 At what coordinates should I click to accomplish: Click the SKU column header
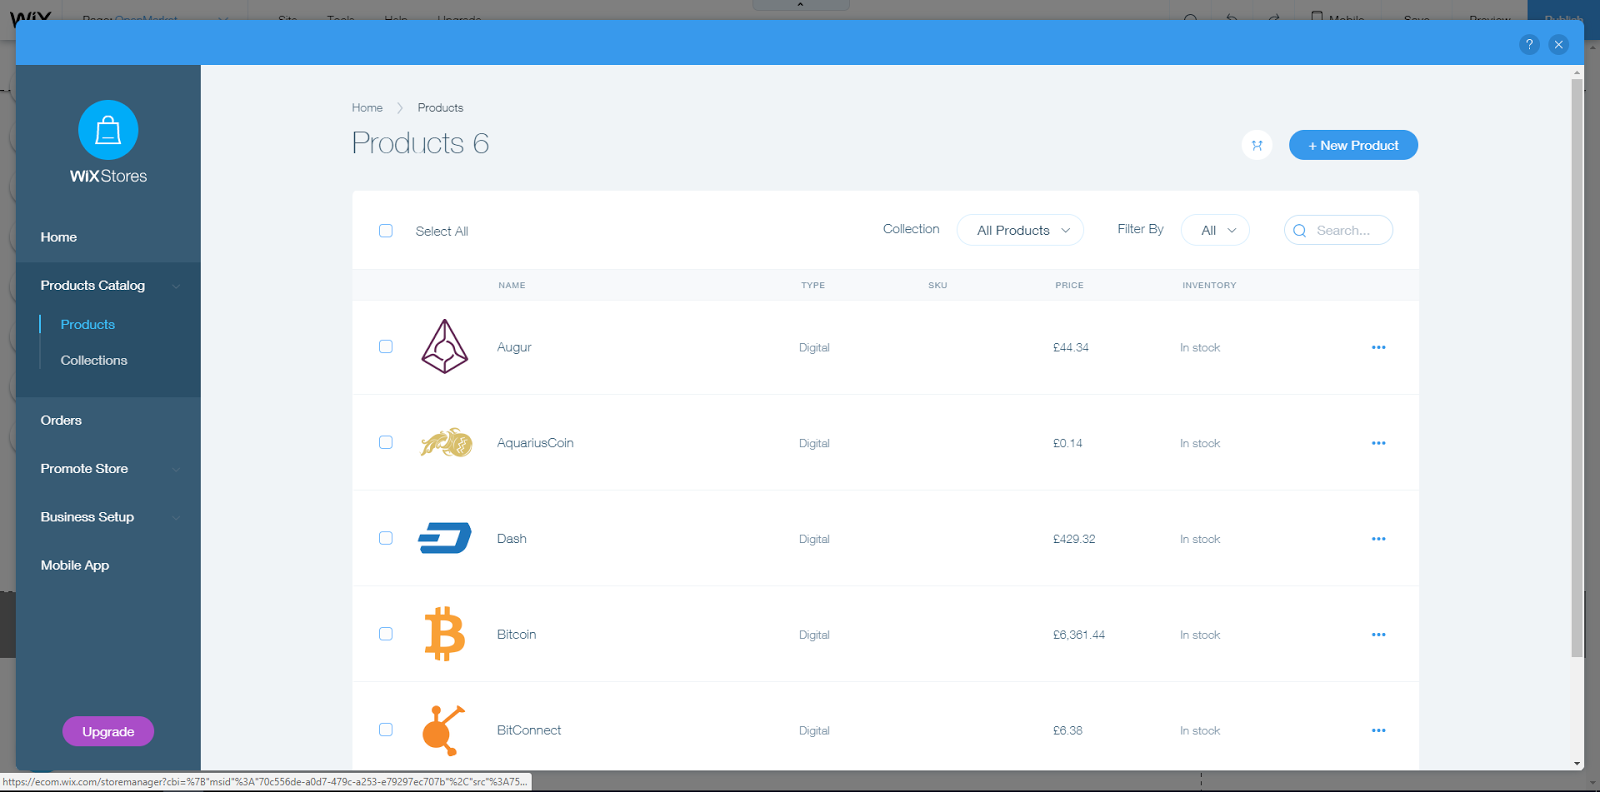pyautogui.click(x=937, y=285)
